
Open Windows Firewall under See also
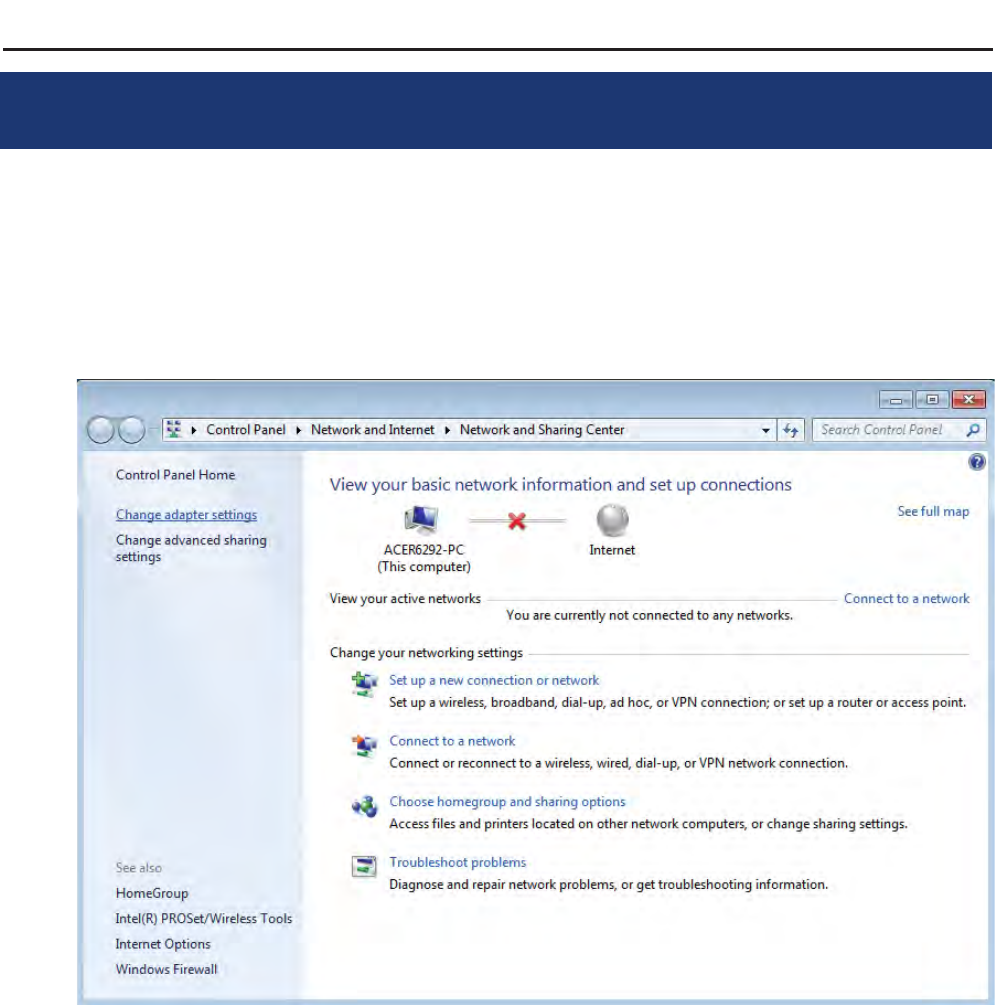(166, 969)
